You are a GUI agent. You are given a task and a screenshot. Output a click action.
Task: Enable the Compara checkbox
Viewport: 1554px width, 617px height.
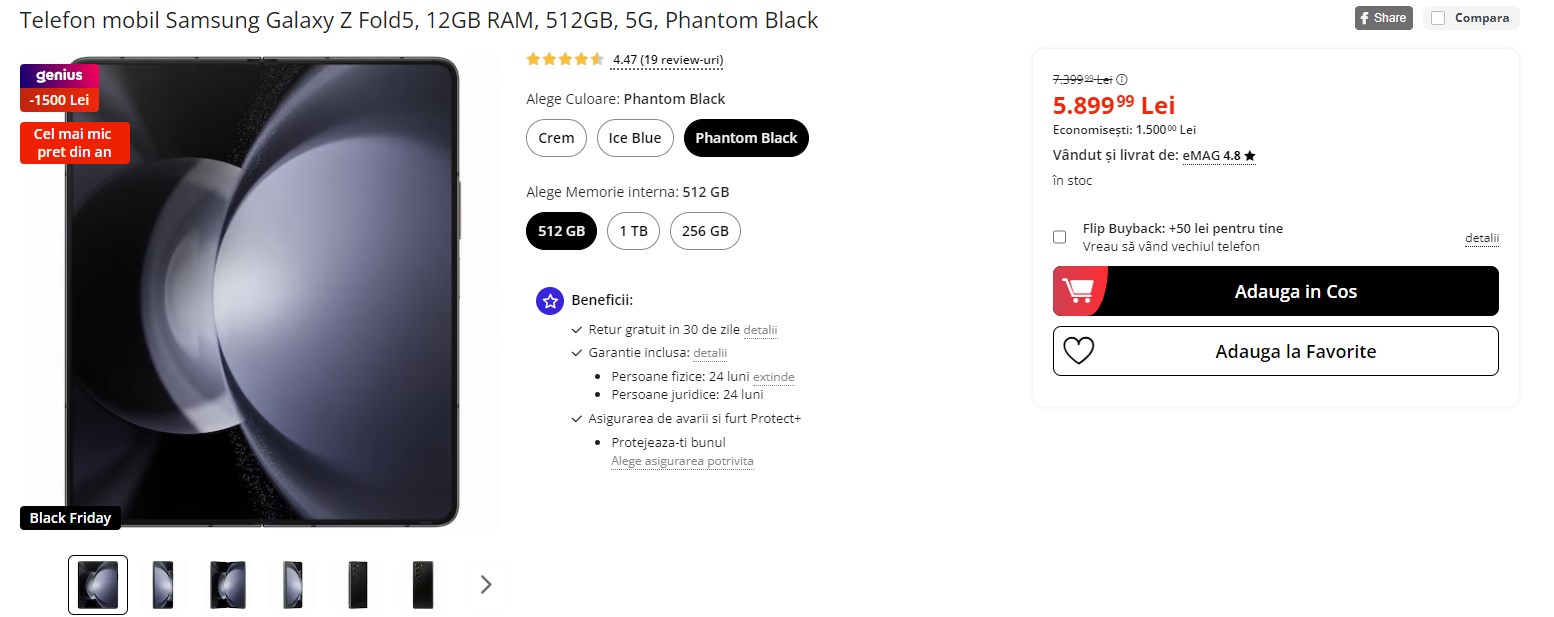pyautogui.click(x=1437, y=17)
